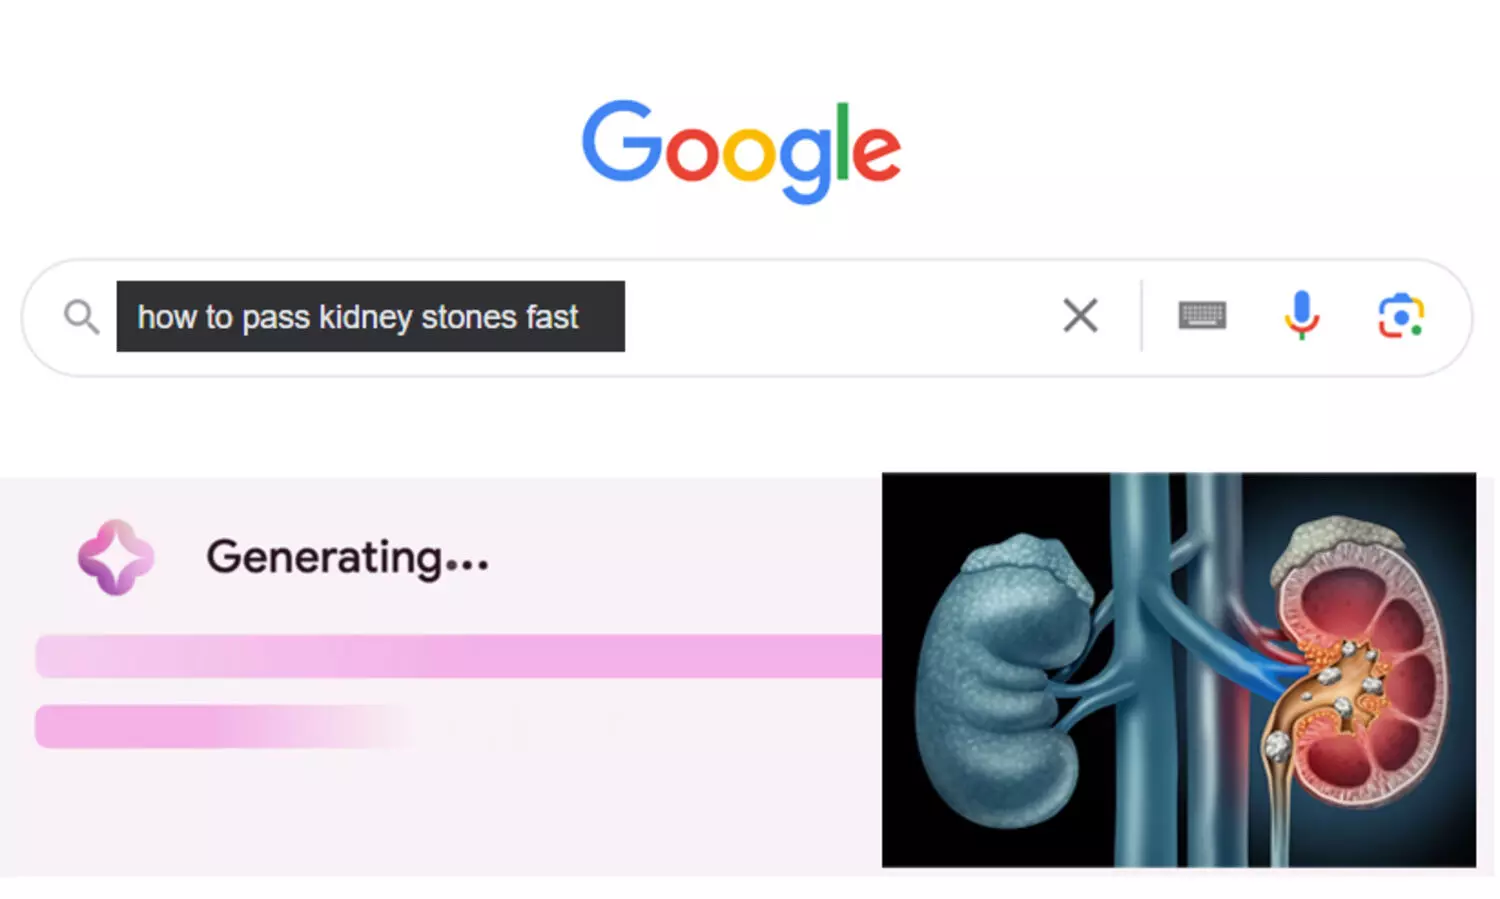The width and height of the screenshot is (1500, 899).
Task: Open the kidney illustration thumbnail
Action: 1178,669
